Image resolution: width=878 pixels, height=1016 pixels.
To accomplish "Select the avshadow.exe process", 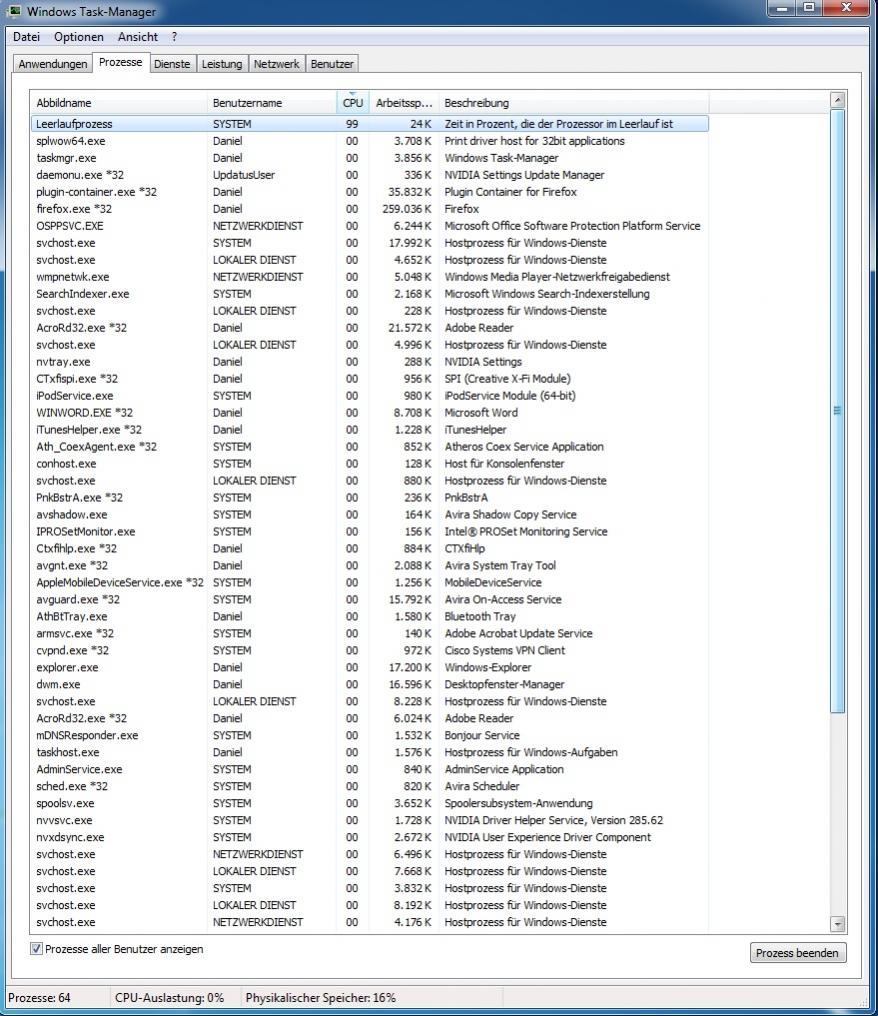I will (369, 514).
